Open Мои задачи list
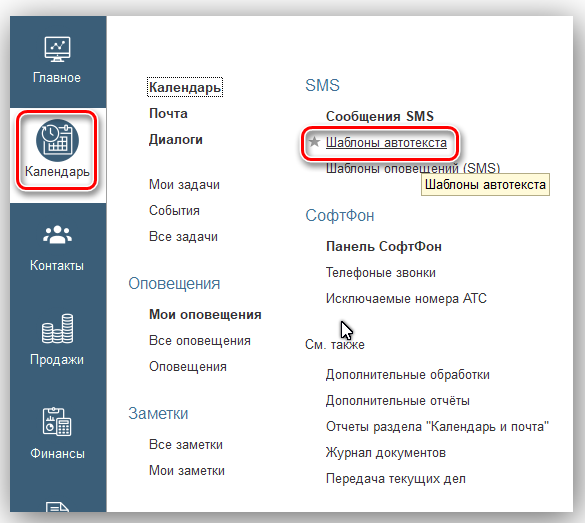Viewport: 585px width, 523px height. point(184,185)
